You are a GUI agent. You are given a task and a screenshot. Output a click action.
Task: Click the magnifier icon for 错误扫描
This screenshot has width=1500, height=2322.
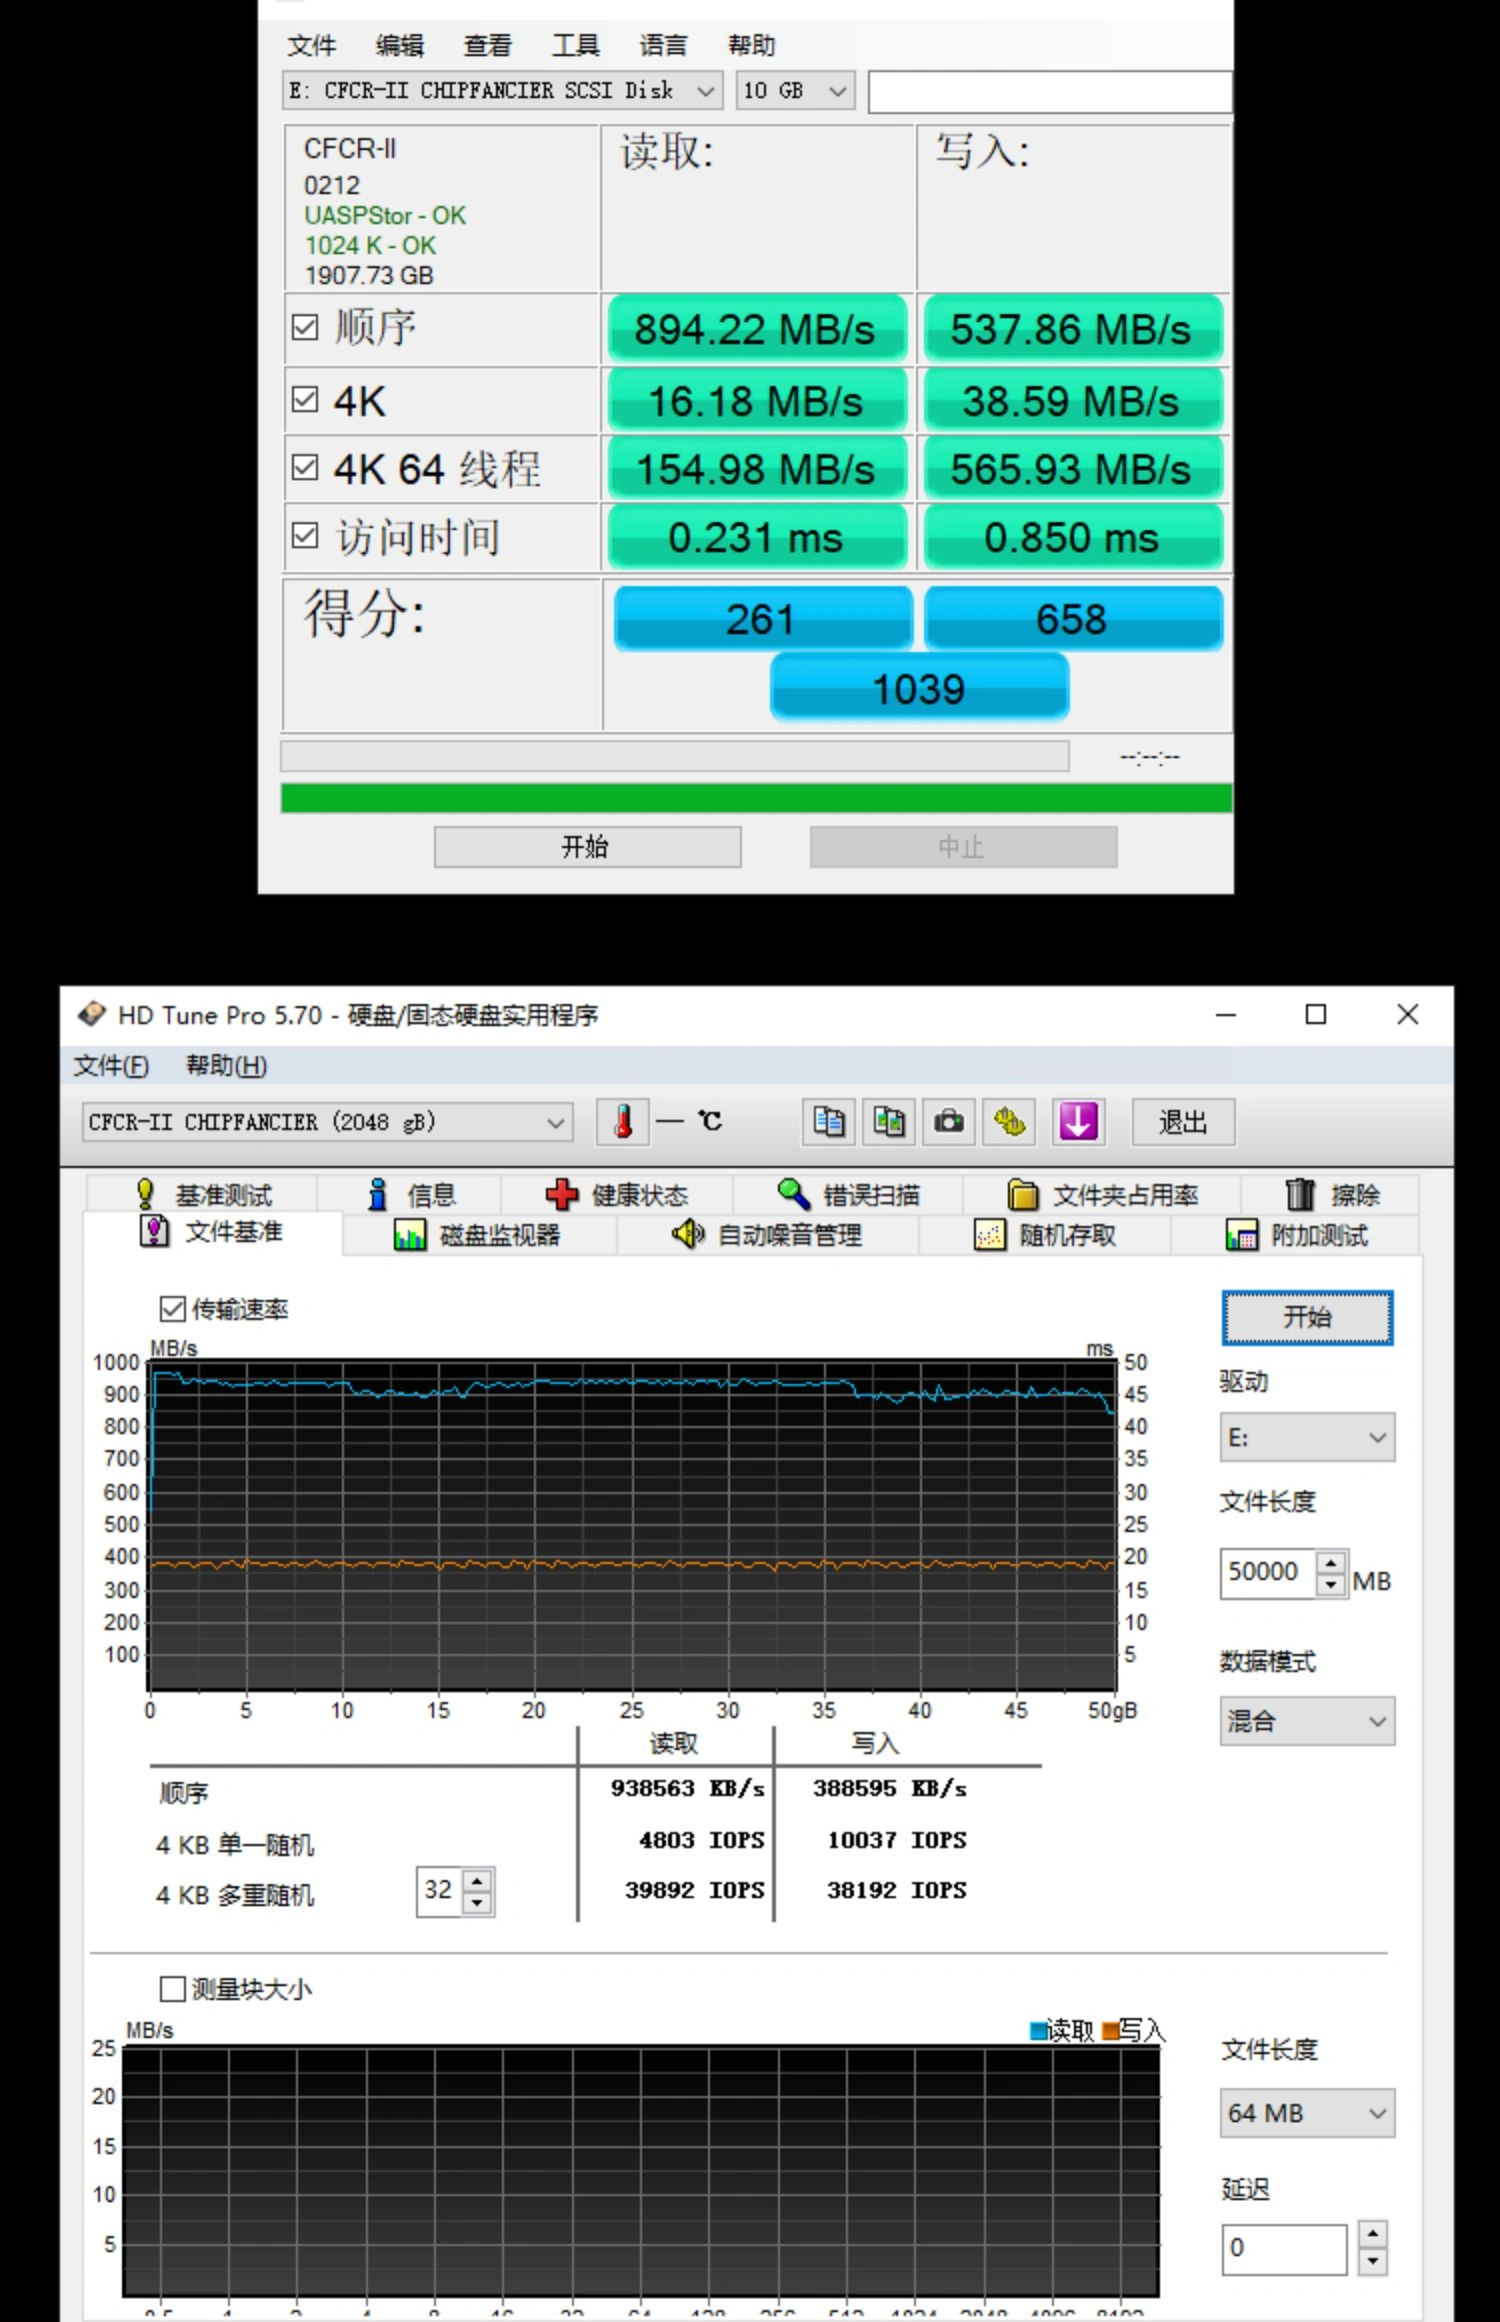pyautogui.click(x=794, y=1194)
